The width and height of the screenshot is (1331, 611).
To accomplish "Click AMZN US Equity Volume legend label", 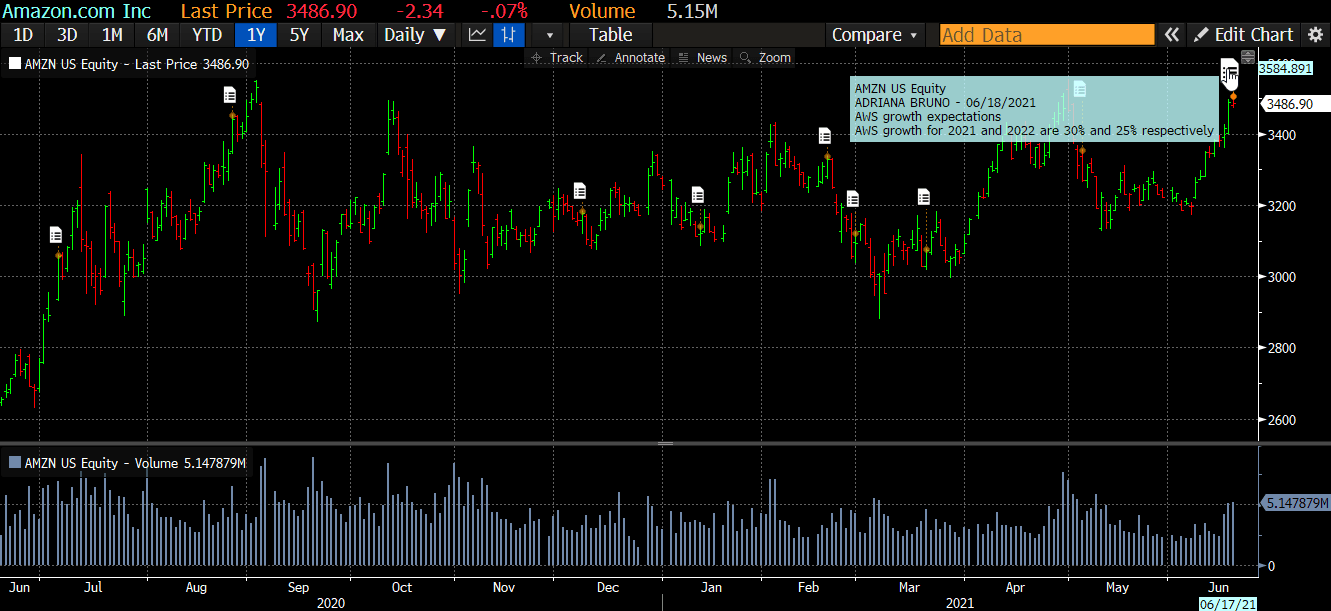I will pos(135,463).
